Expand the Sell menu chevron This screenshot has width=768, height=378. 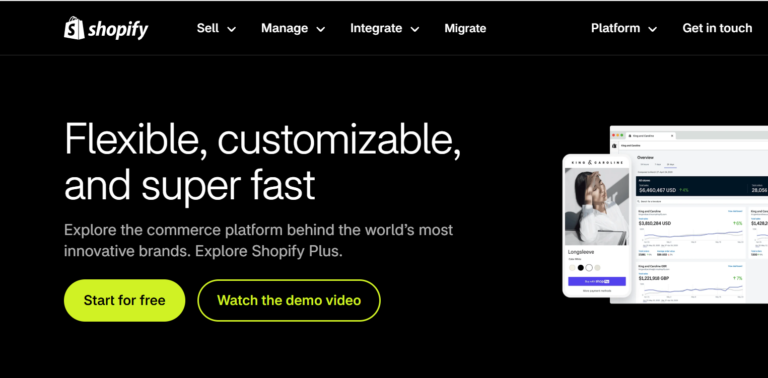coord(232,29)
